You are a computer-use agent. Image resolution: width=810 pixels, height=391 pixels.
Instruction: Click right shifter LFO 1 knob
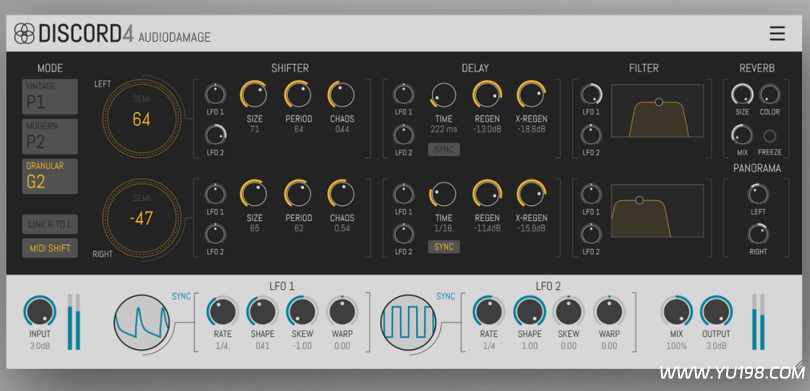[x=215, y=194]
